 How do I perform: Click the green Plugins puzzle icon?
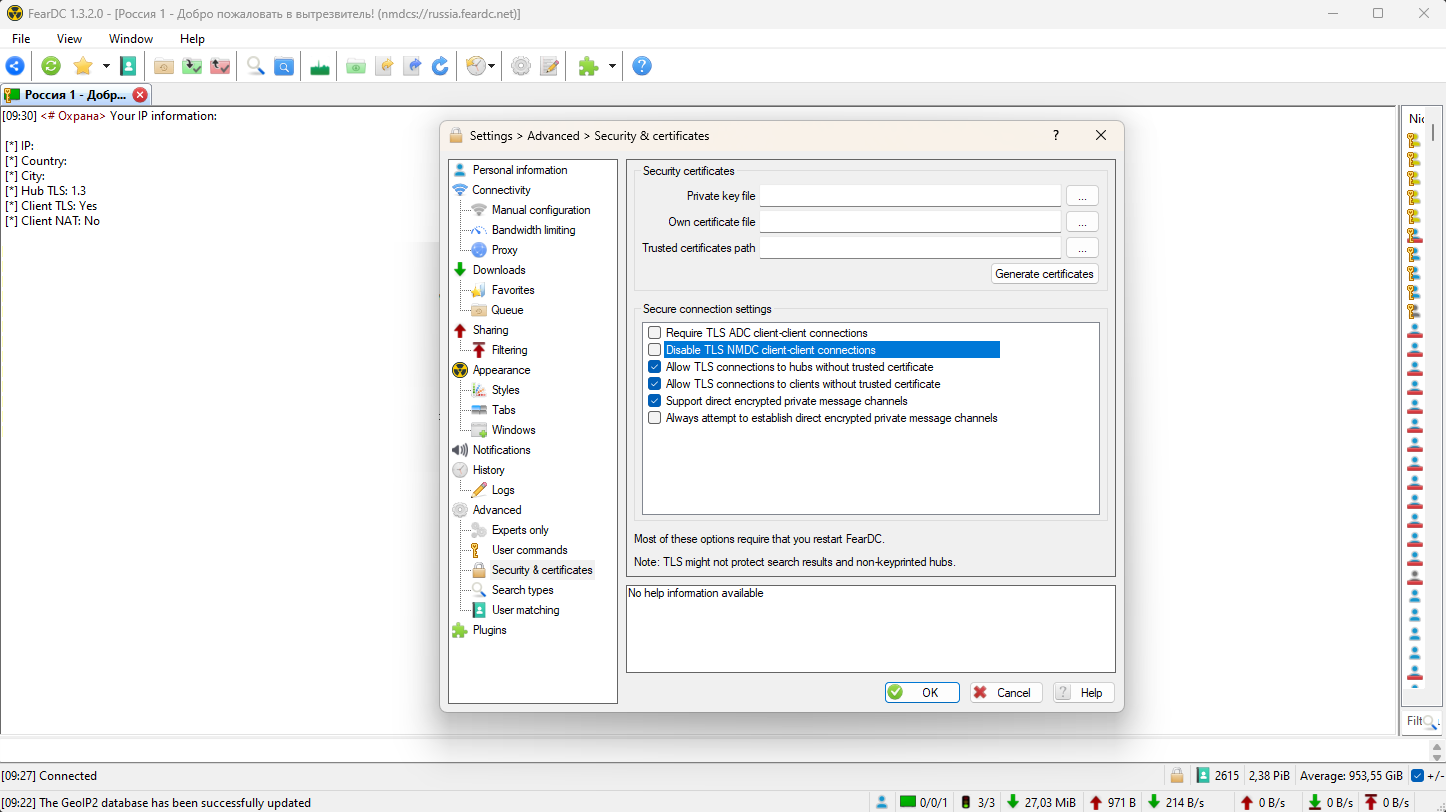tap(589, 66)
